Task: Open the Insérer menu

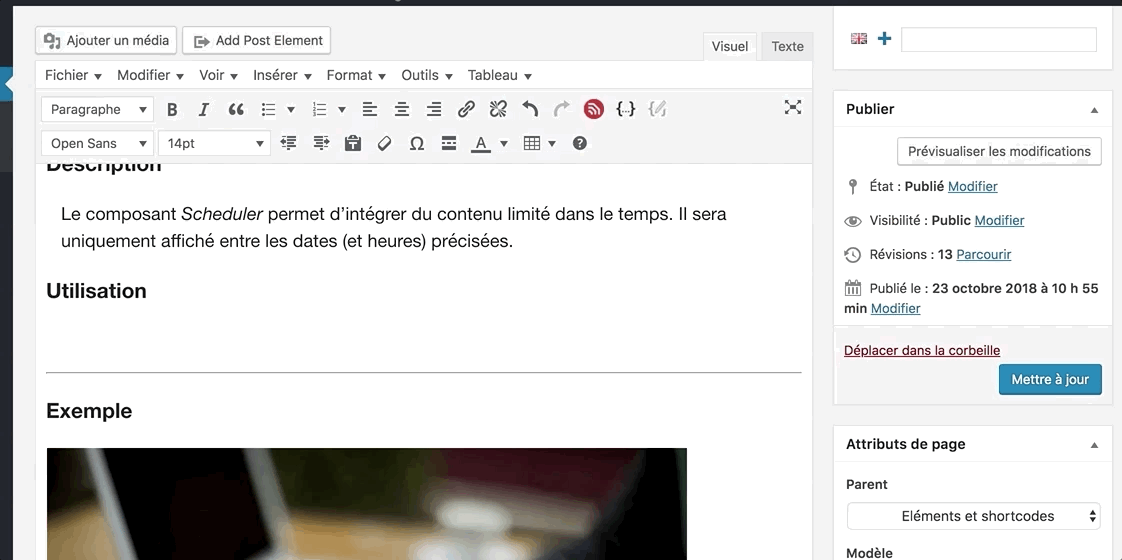Action: (282, 75)
